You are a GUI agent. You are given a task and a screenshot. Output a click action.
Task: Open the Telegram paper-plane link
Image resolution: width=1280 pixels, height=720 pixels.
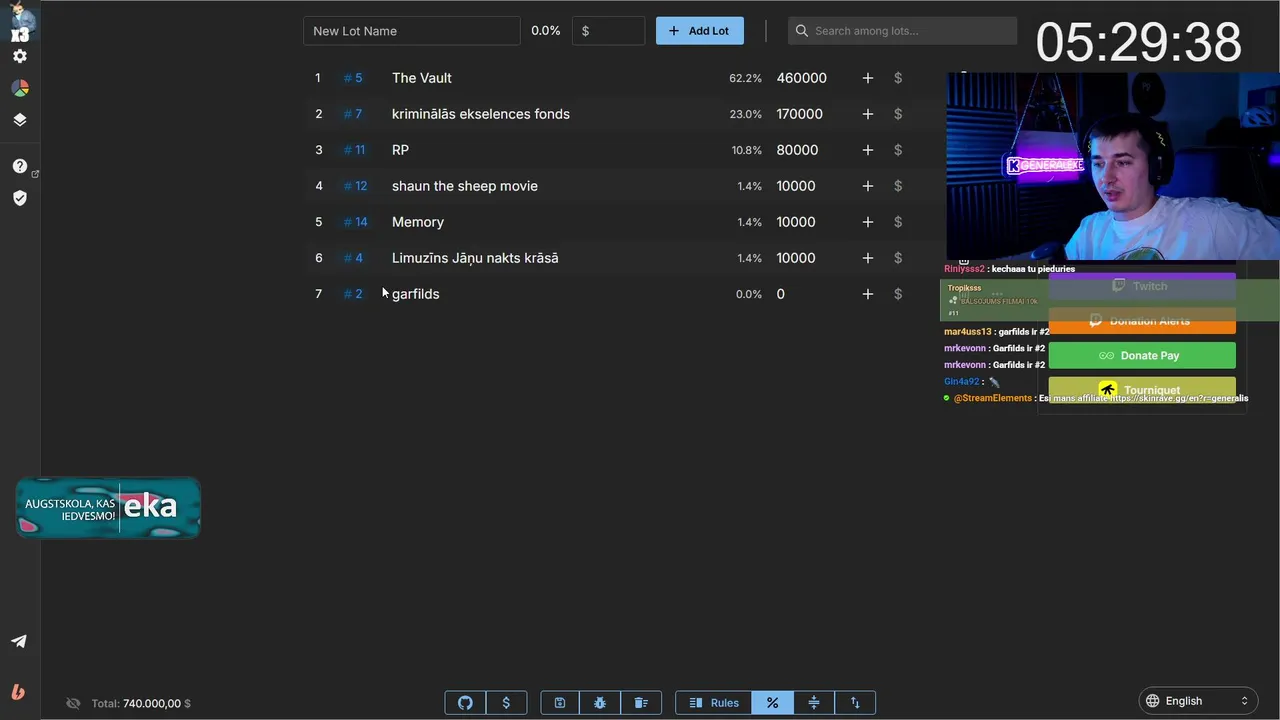tap(19, 641)
